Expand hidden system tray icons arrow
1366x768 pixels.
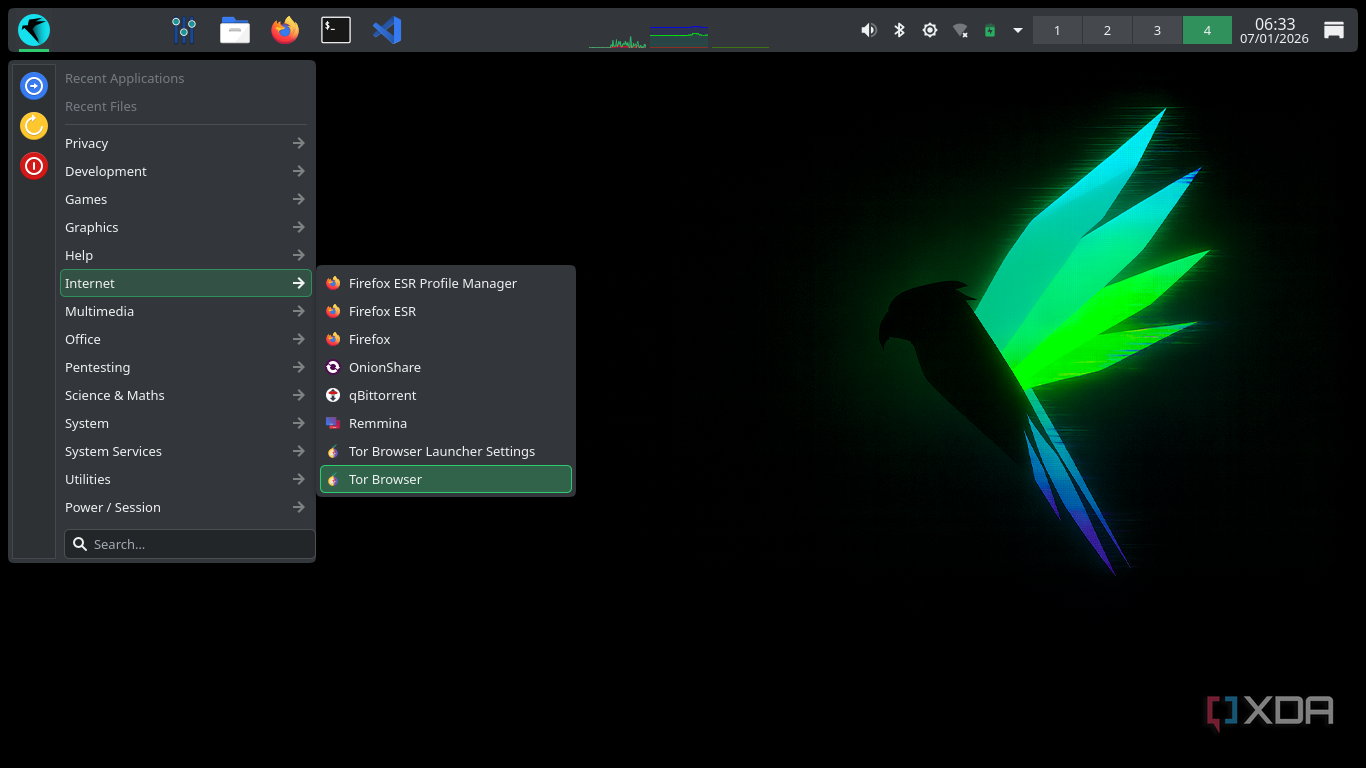1018,30
